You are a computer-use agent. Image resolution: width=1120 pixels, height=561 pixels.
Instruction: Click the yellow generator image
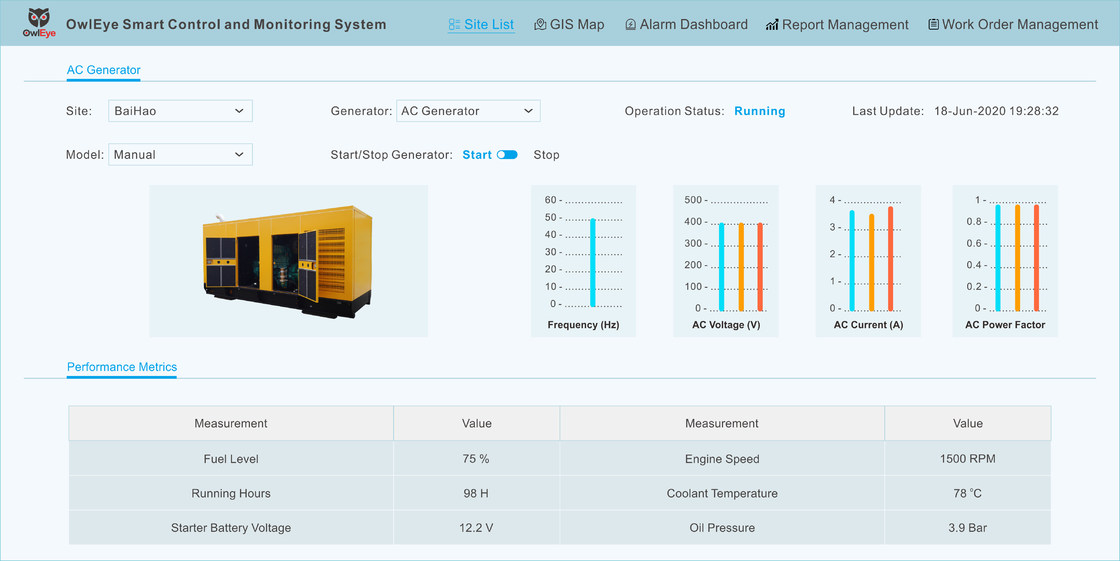288,260
